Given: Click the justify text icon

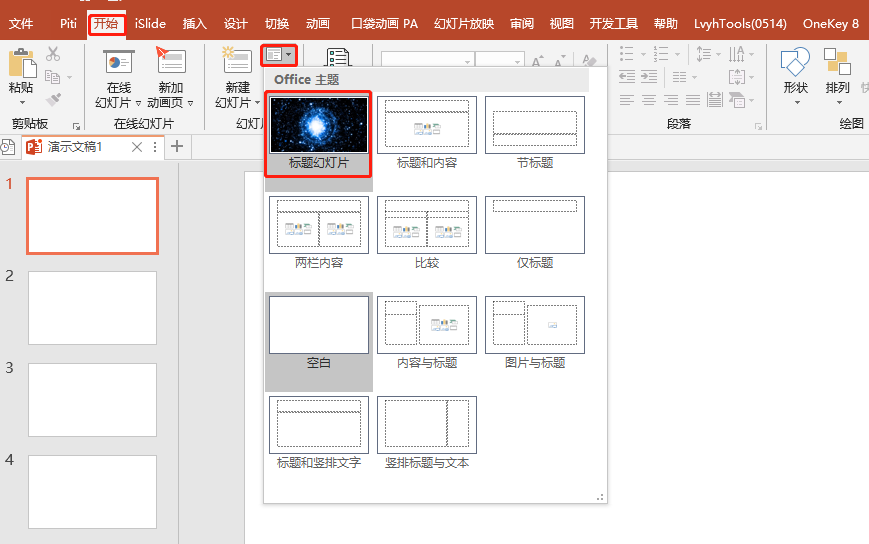Looking at the screenshot, I should pyautogui.click(x=693, y=100).
